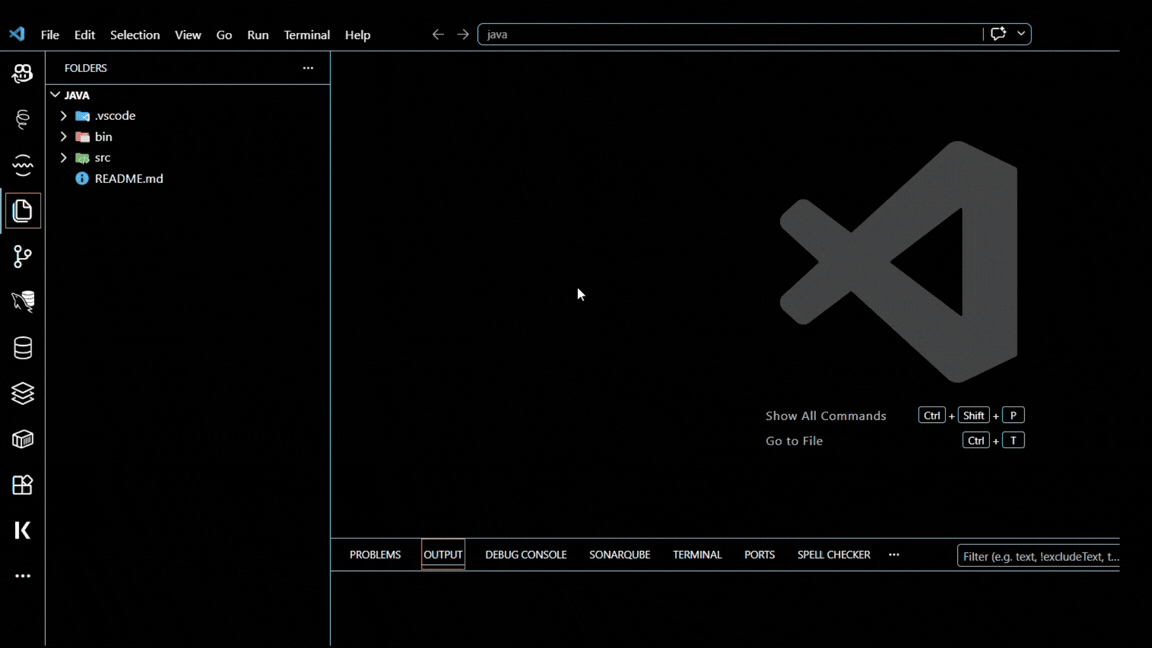The width and height of the screenshot is (1152, 648).
Task: Open README.md file
Action: [x=129, y=179]
